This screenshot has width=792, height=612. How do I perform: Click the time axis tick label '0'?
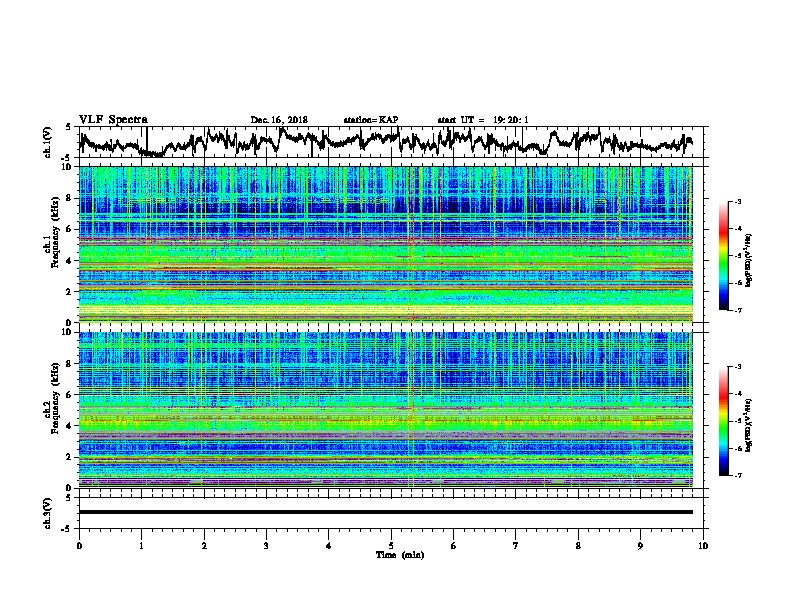point(79,546)
